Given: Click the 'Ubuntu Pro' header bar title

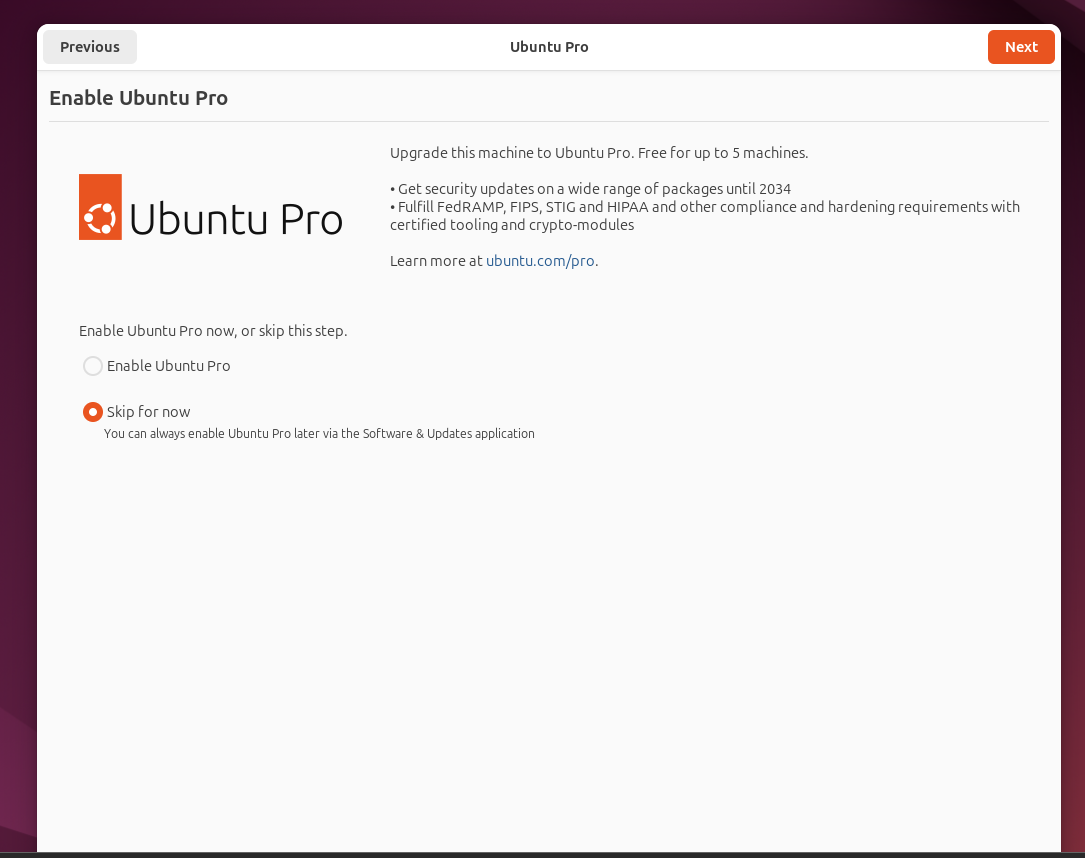Looking at the screenshot, I should (x=549, y=47).
